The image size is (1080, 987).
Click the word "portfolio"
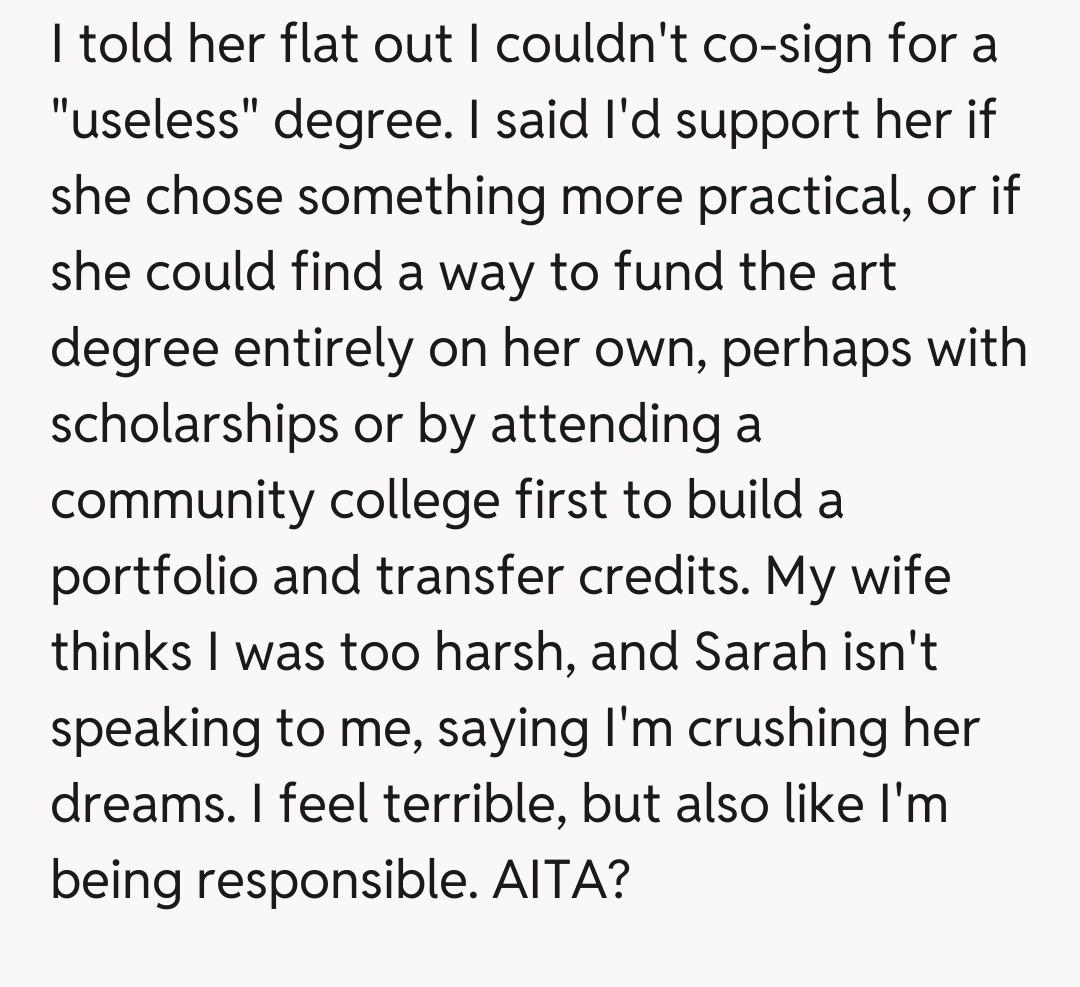[x=153, y=577]
